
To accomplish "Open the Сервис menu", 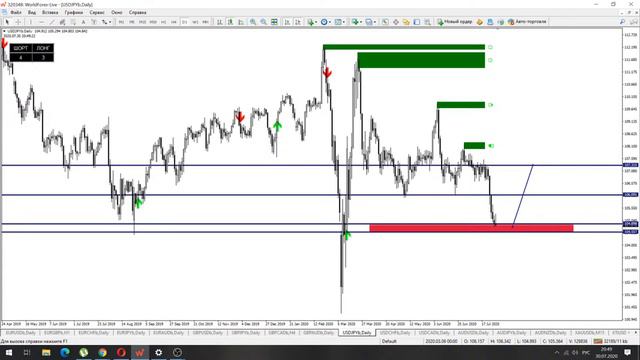I will click(x=97, y=13).
